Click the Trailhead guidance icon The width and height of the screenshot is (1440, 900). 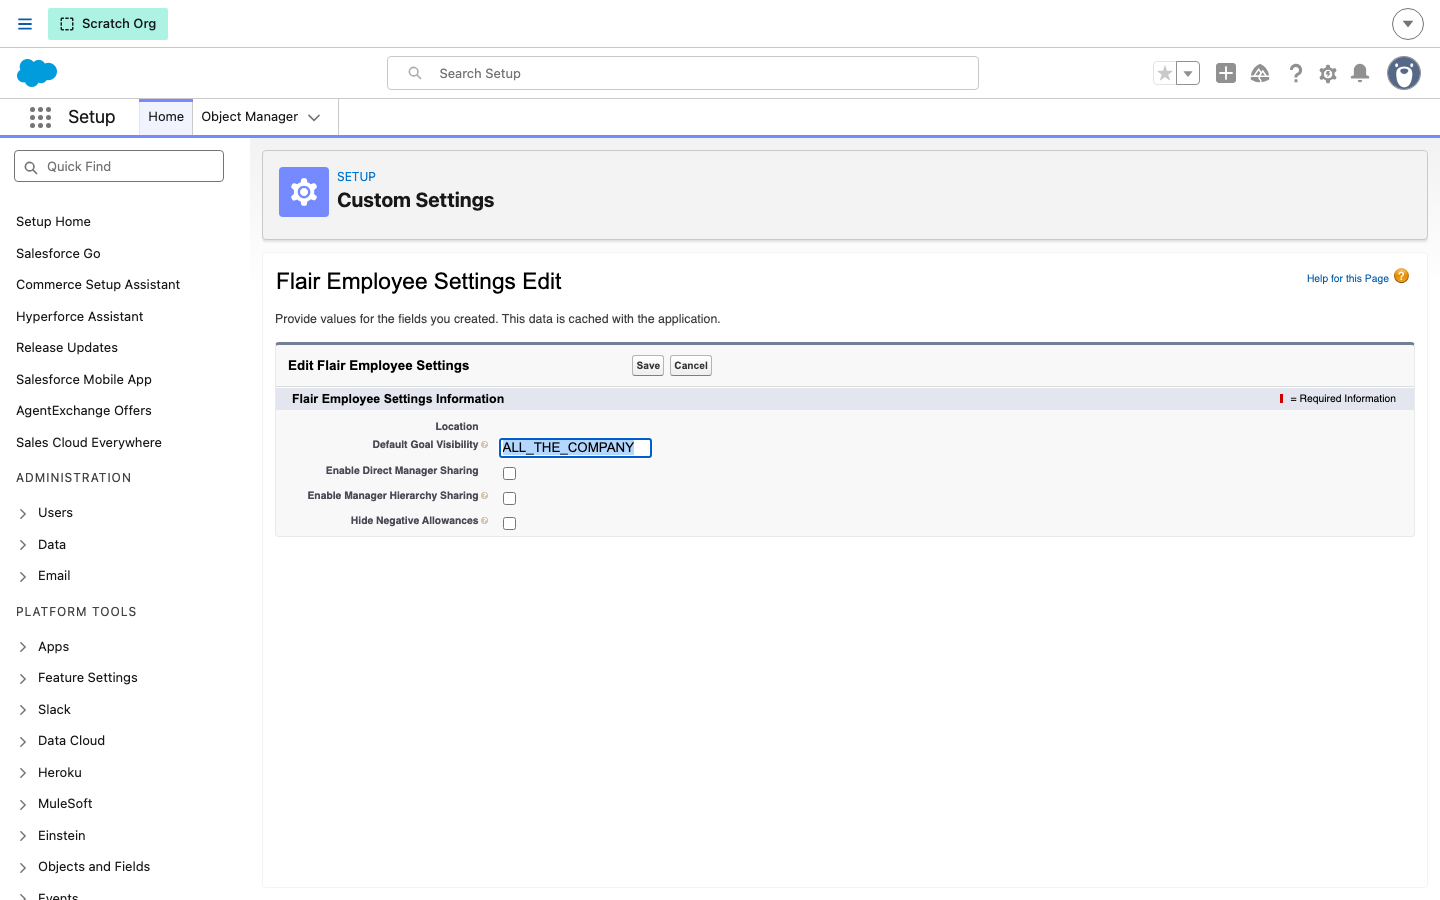click(x=1260, y=73)
